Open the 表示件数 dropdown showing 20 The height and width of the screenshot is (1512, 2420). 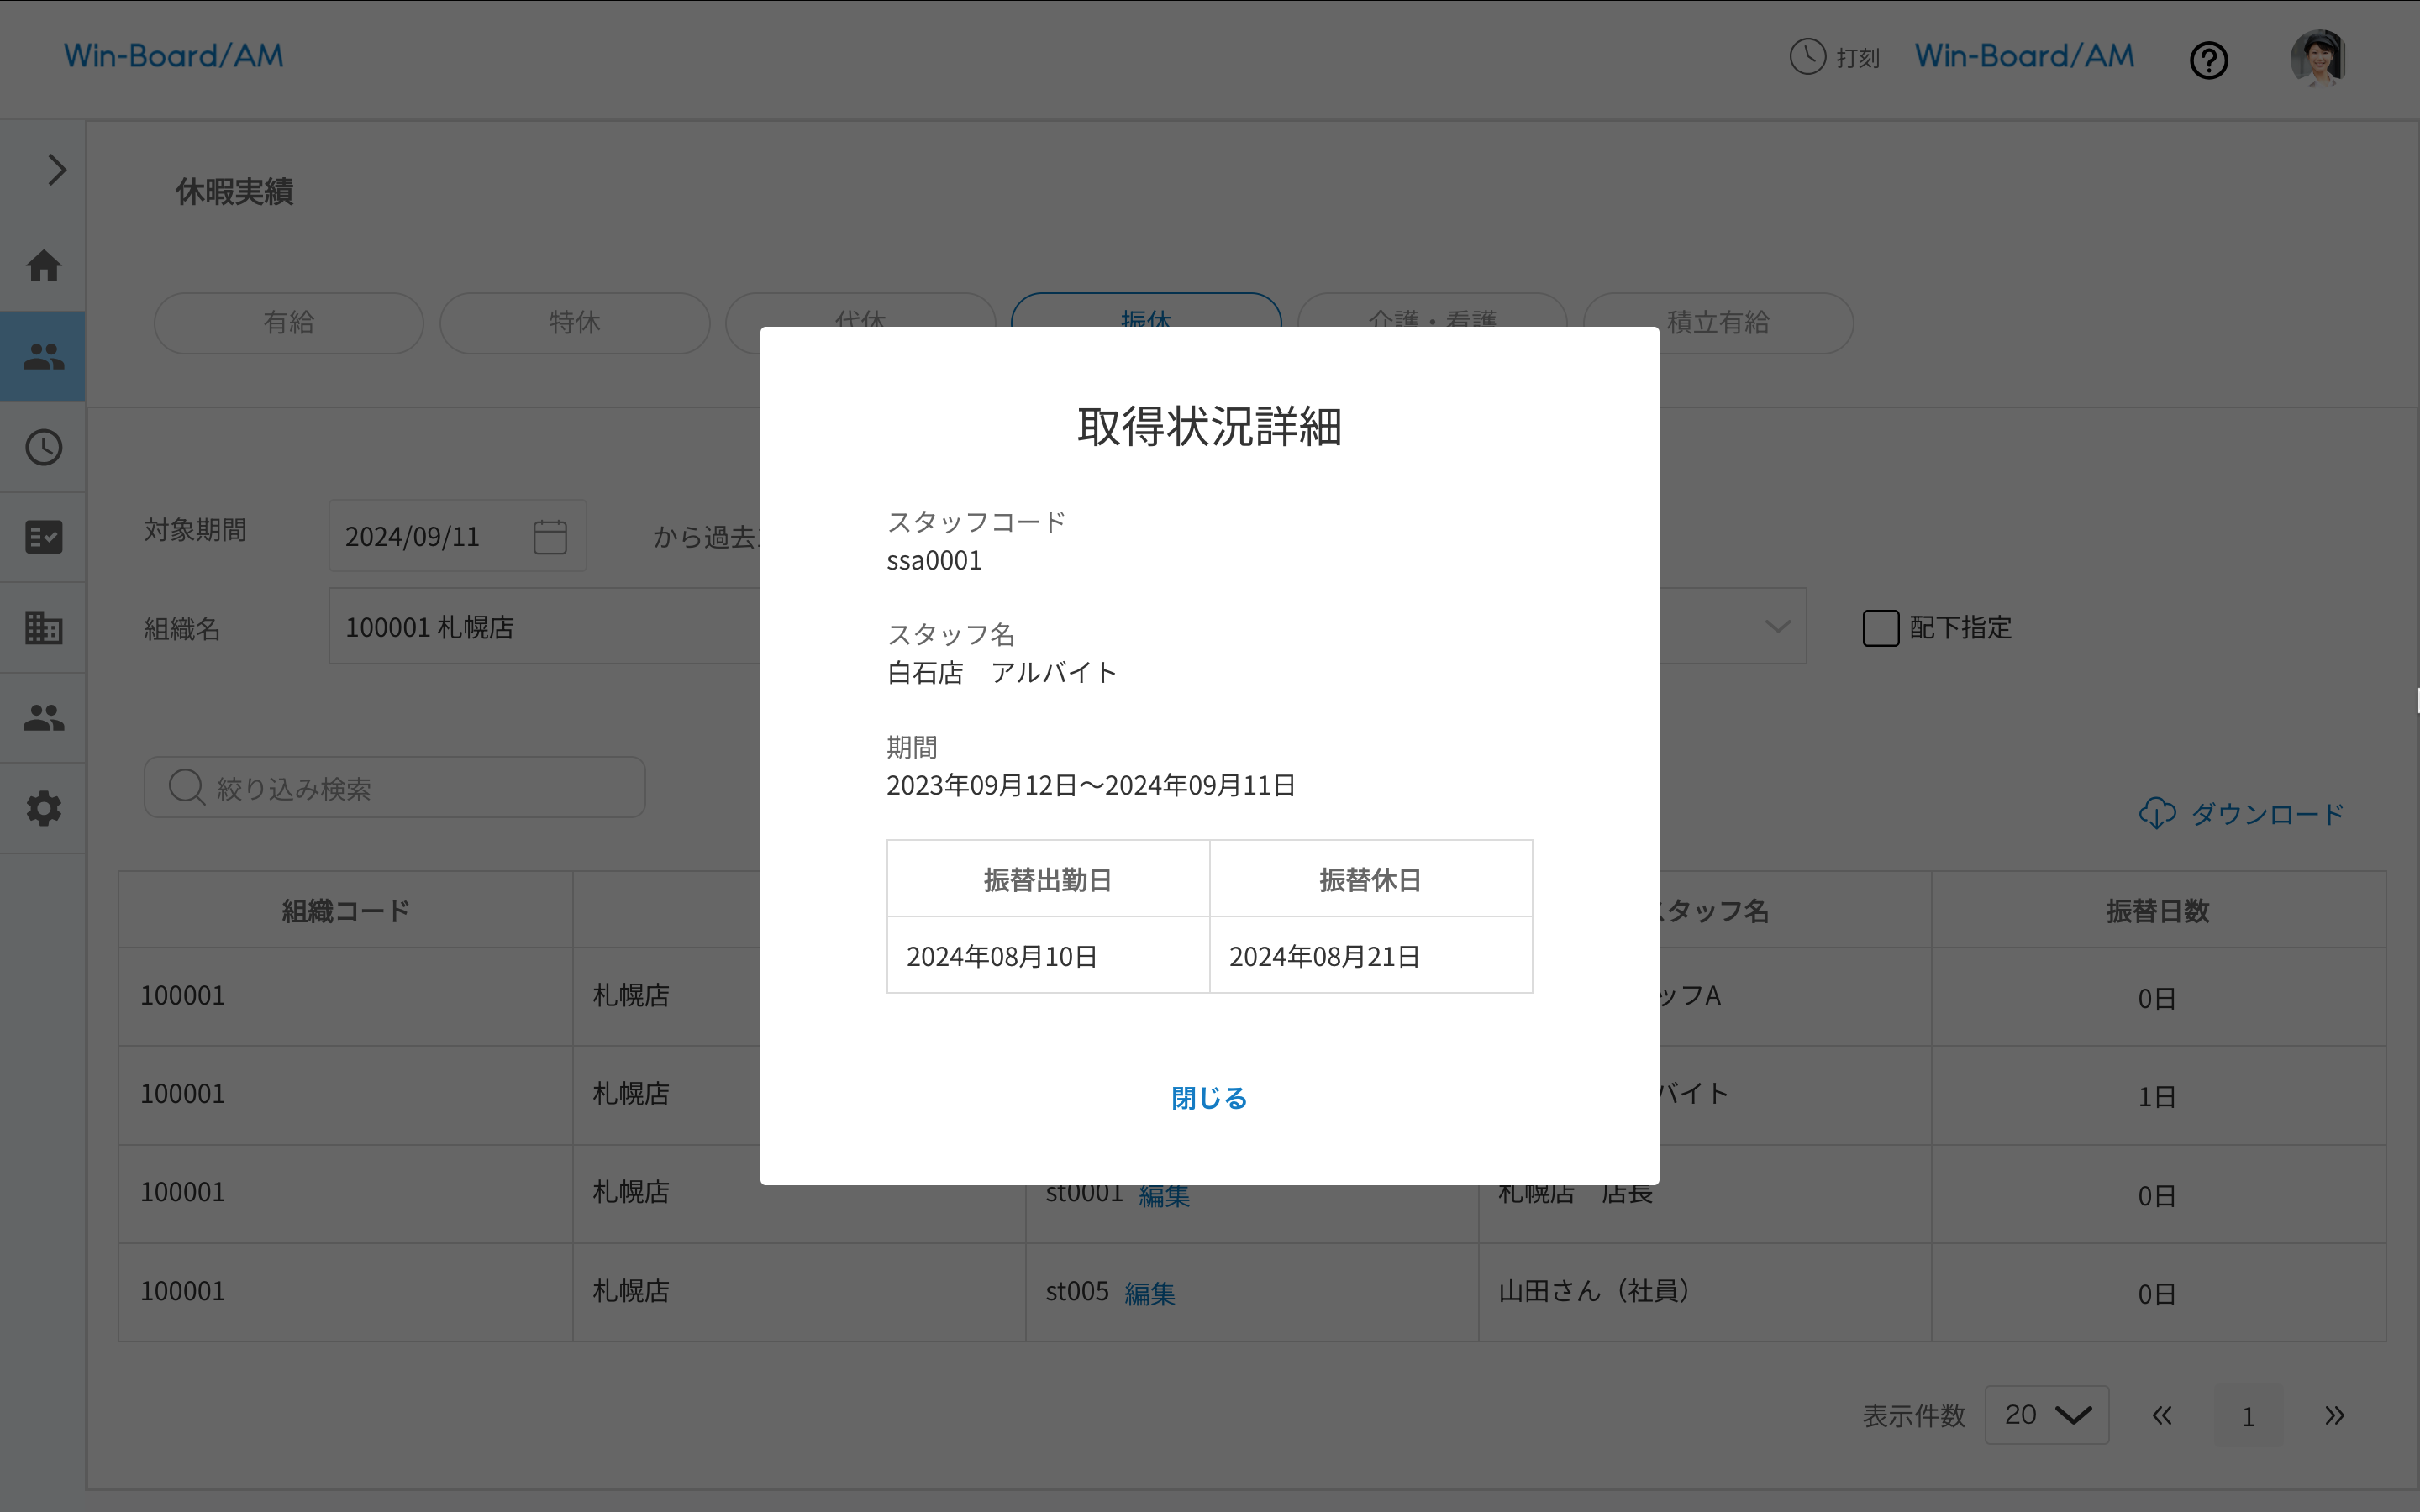point(2045,1414)
